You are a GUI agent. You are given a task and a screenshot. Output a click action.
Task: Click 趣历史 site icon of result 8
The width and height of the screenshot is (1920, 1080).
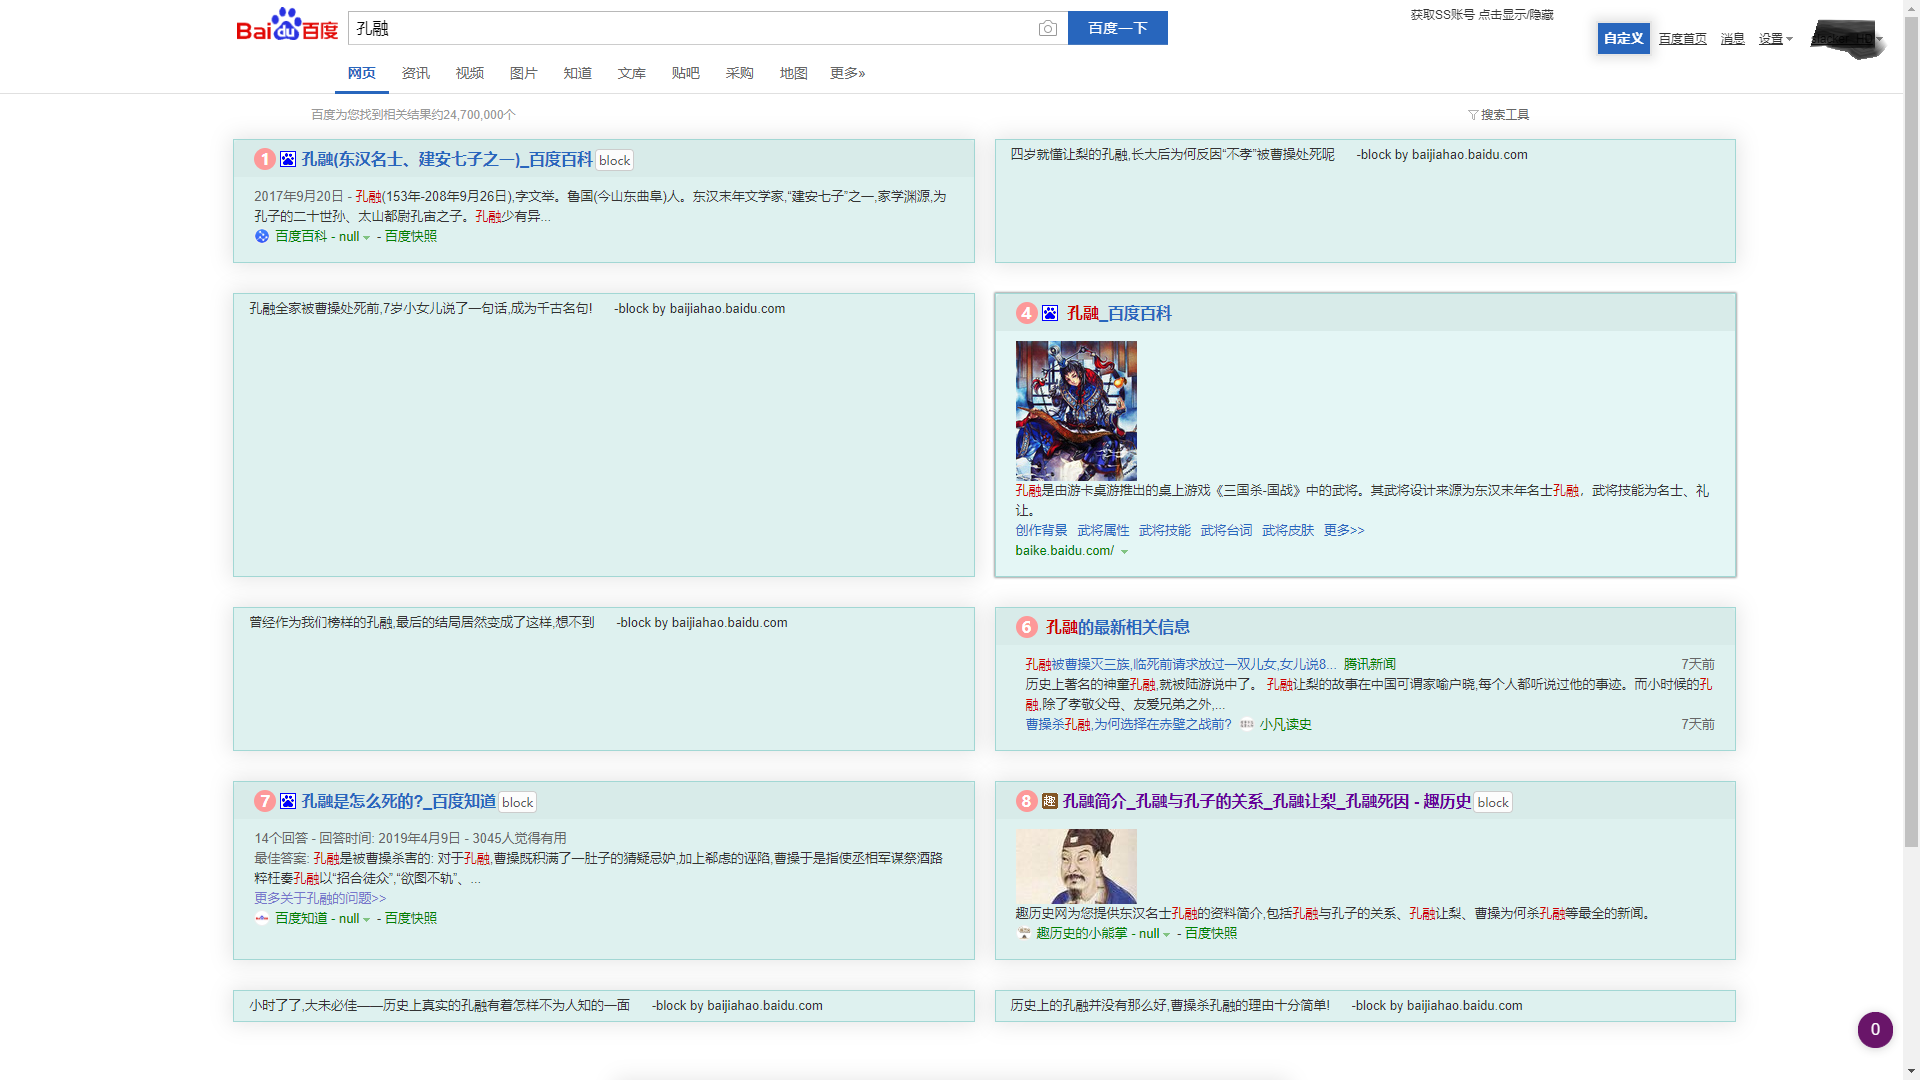pos(1050,801)
